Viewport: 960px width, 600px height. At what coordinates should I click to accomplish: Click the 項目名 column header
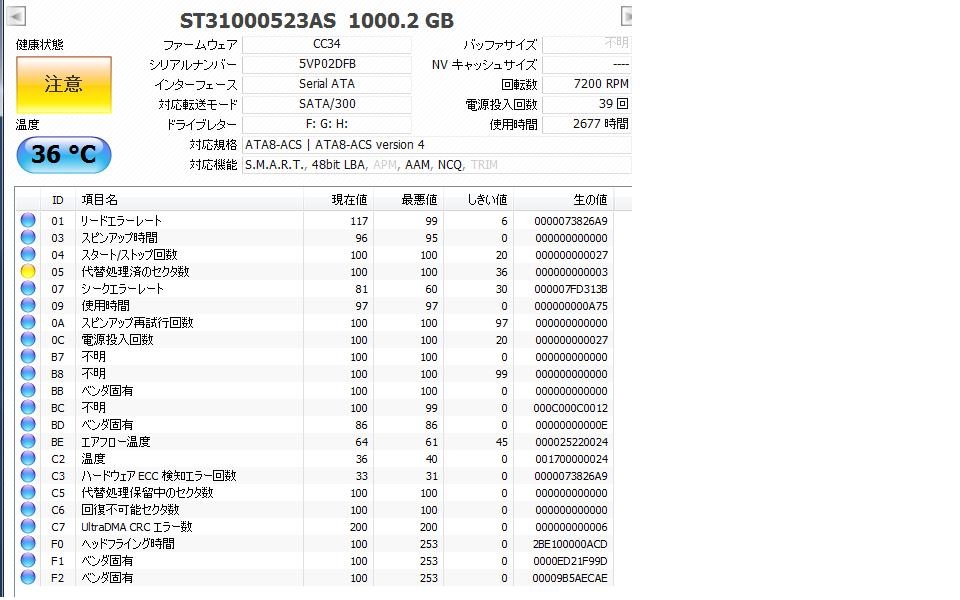(189, 200)
